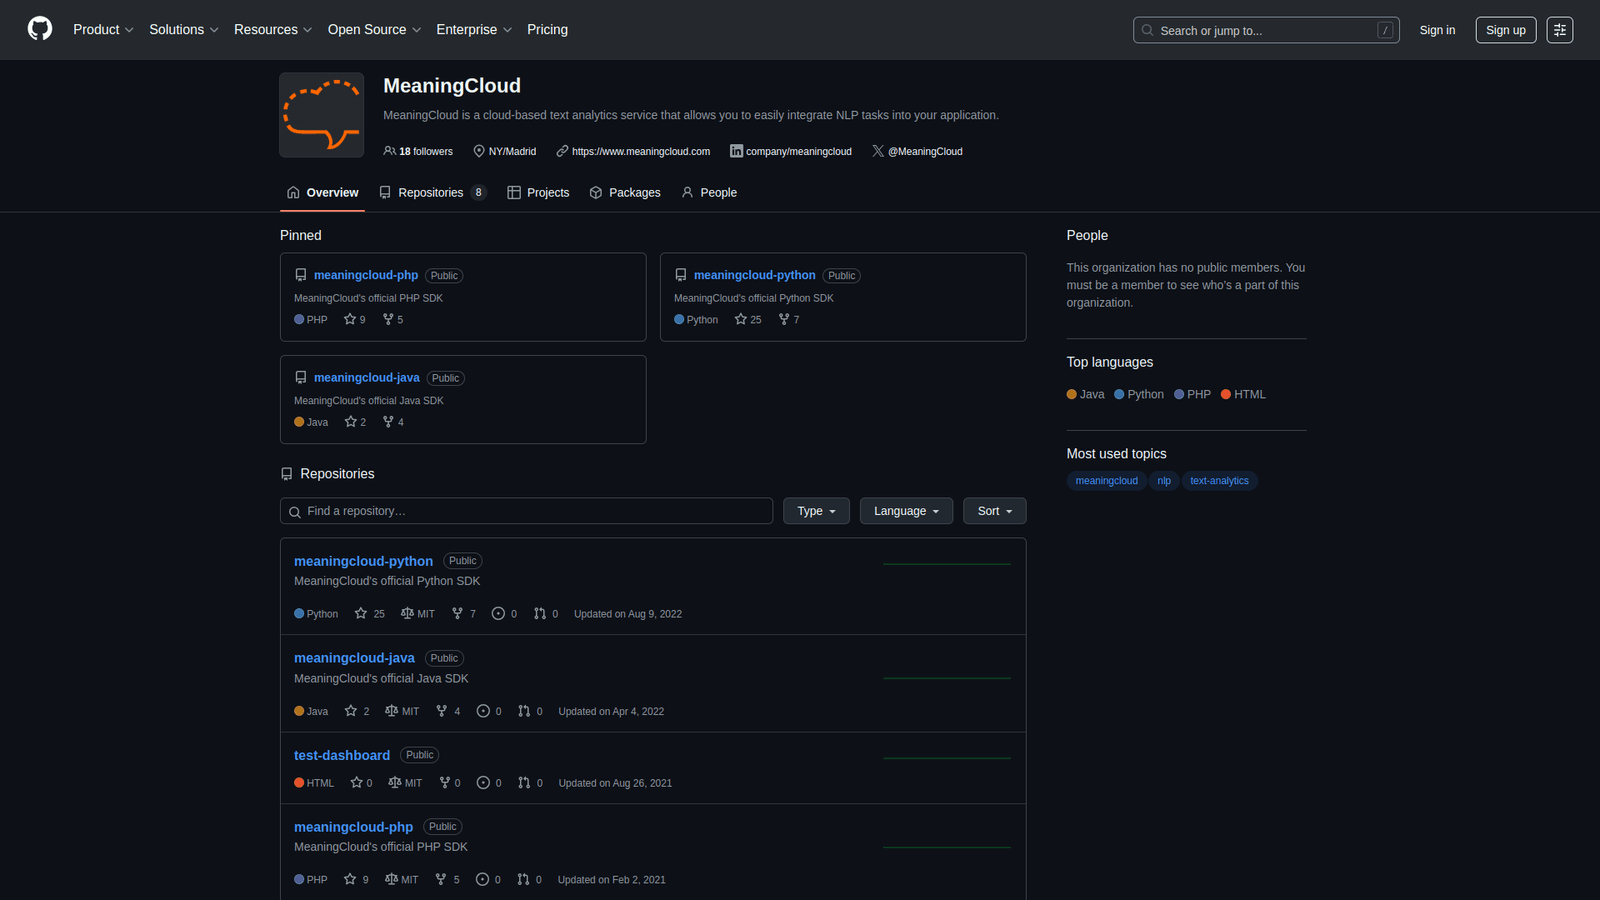This screenshot has width=1600, height=900.
Task: Select the text-analytics topic tag
Action: click(x=1219, y=481)
